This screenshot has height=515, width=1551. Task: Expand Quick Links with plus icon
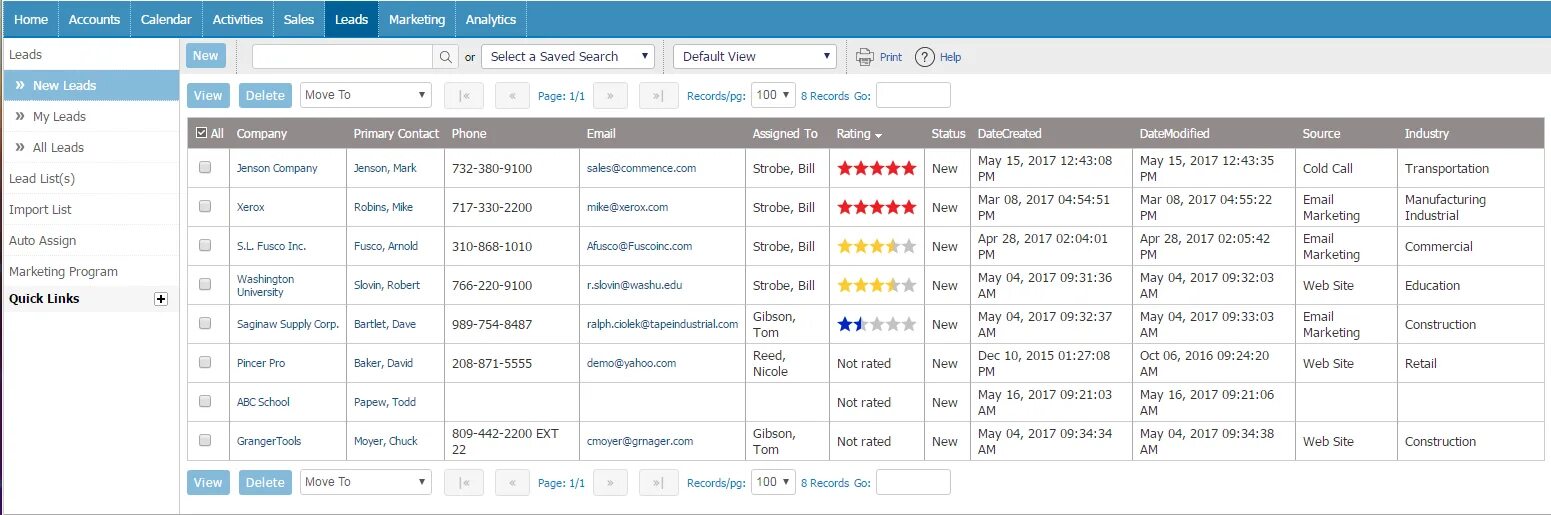pyautogui.click(x=161, y=299)
